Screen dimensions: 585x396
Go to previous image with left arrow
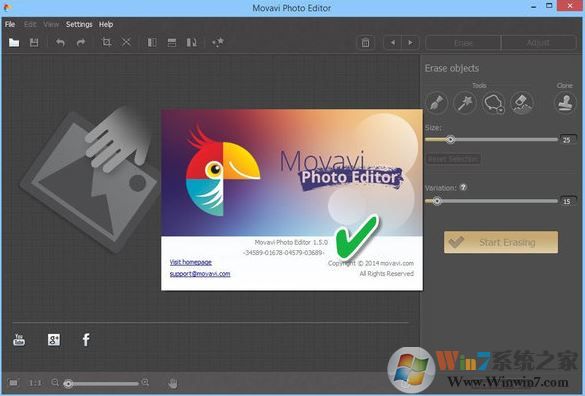click(392, 43)
